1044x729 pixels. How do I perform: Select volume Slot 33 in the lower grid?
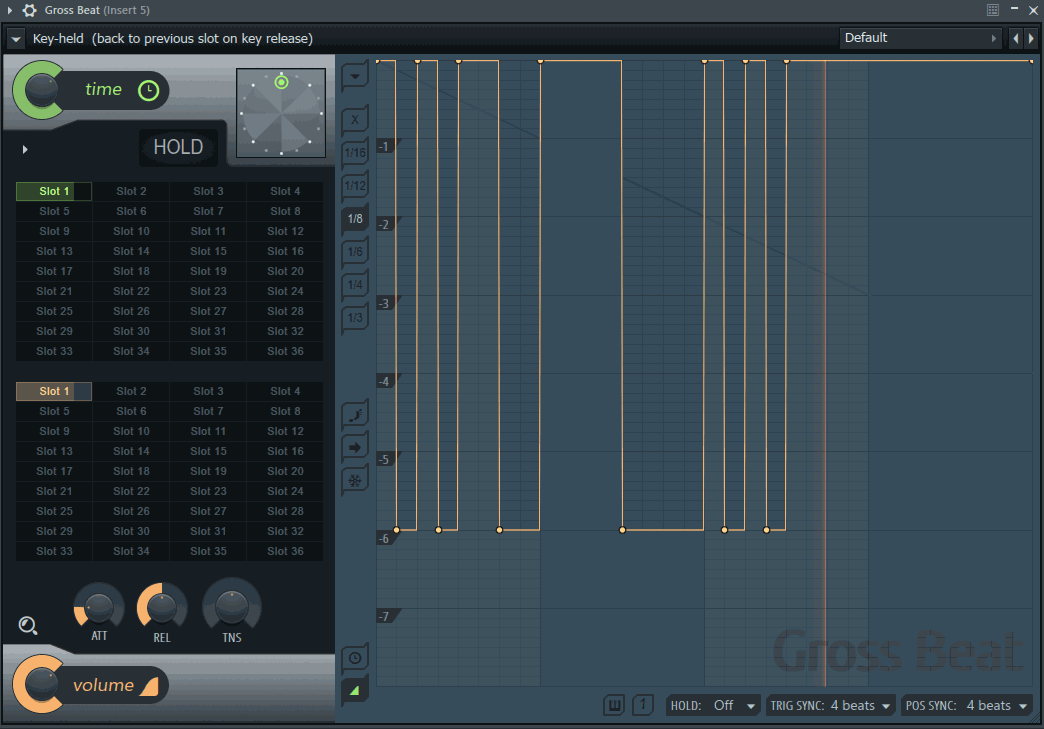click(54, 551)
